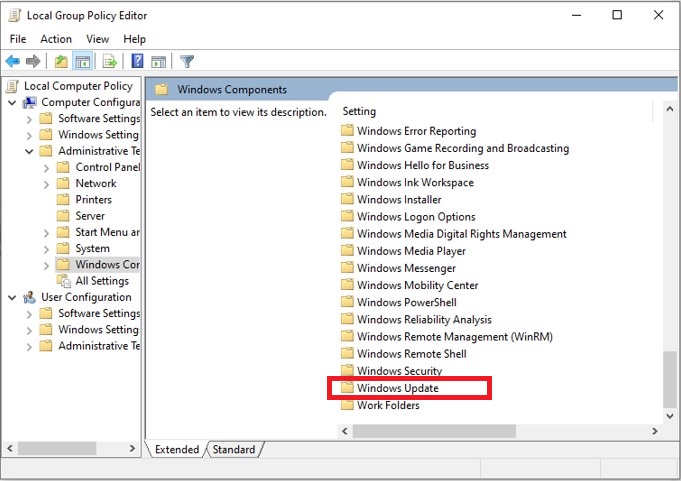
Task: Select Windows Reliability Analysis item
Action: 424,319
